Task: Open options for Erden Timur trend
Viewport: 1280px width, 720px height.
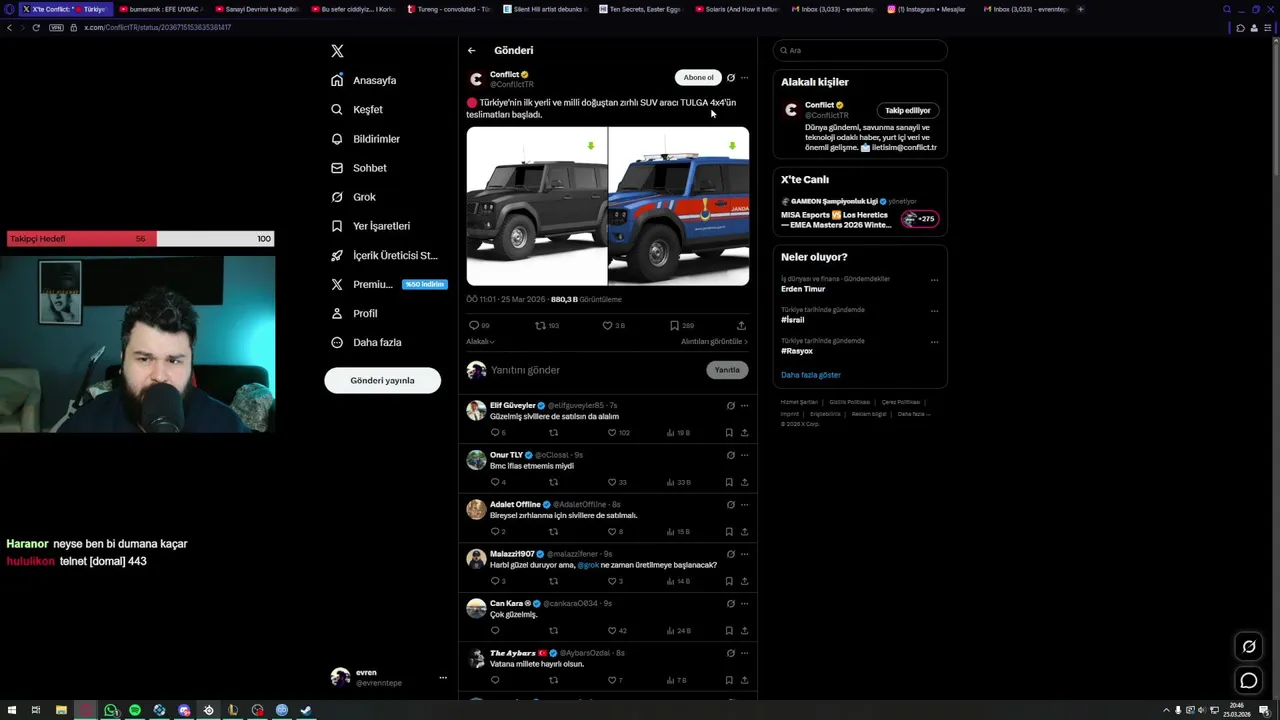Action: click(x=934, y=280)
